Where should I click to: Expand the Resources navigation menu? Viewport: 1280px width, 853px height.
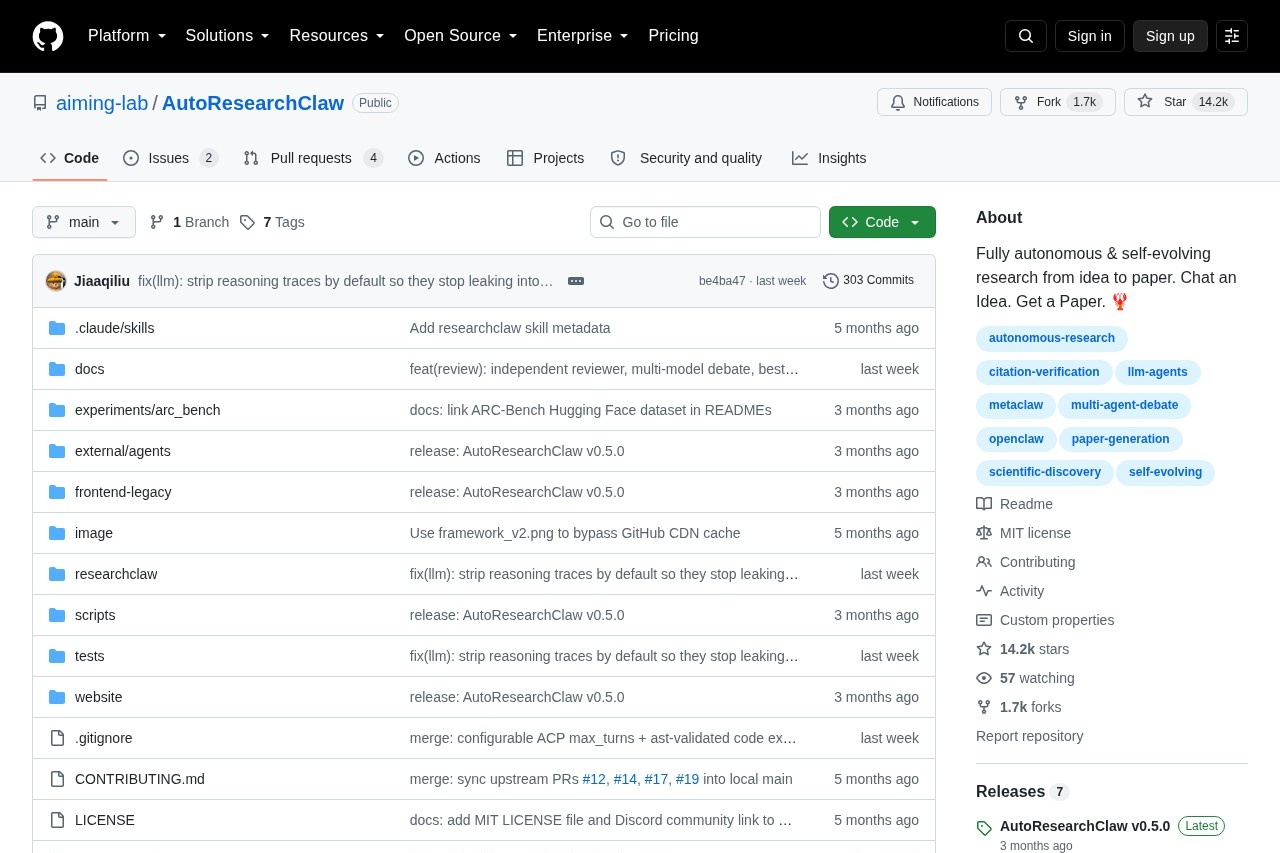337,36
